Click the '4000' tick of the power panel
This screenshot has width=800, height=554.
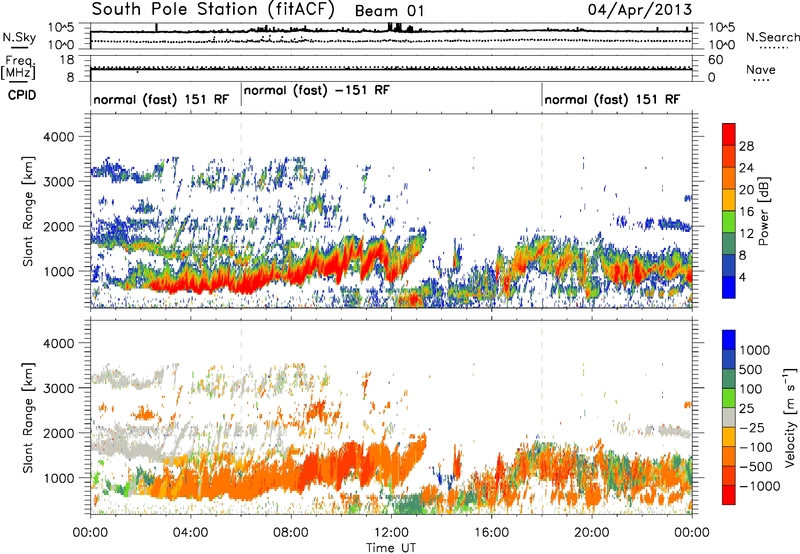click(58, 137)
